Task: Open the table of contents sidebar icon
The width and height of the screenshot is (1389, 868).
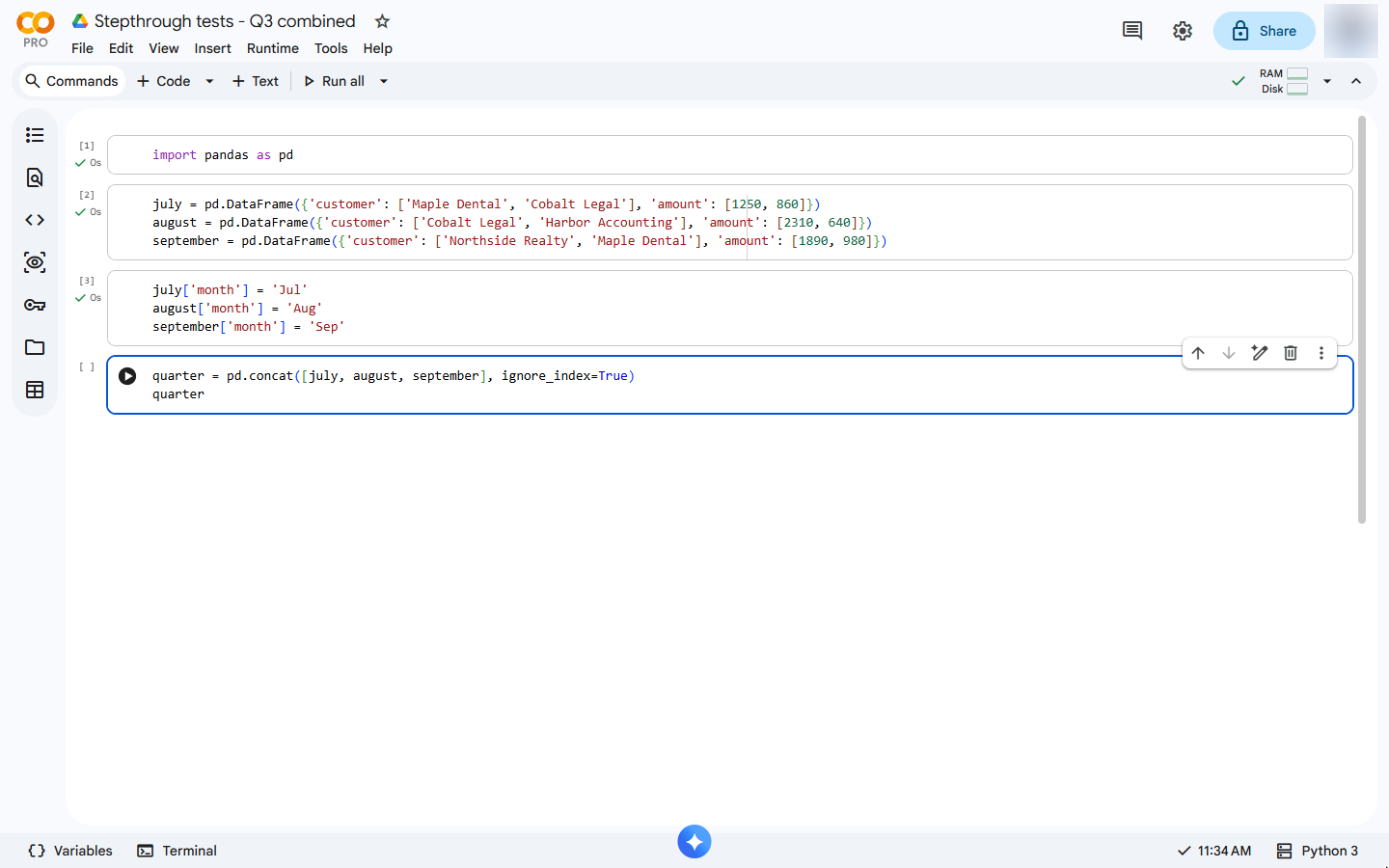Action: pos(35,135)
